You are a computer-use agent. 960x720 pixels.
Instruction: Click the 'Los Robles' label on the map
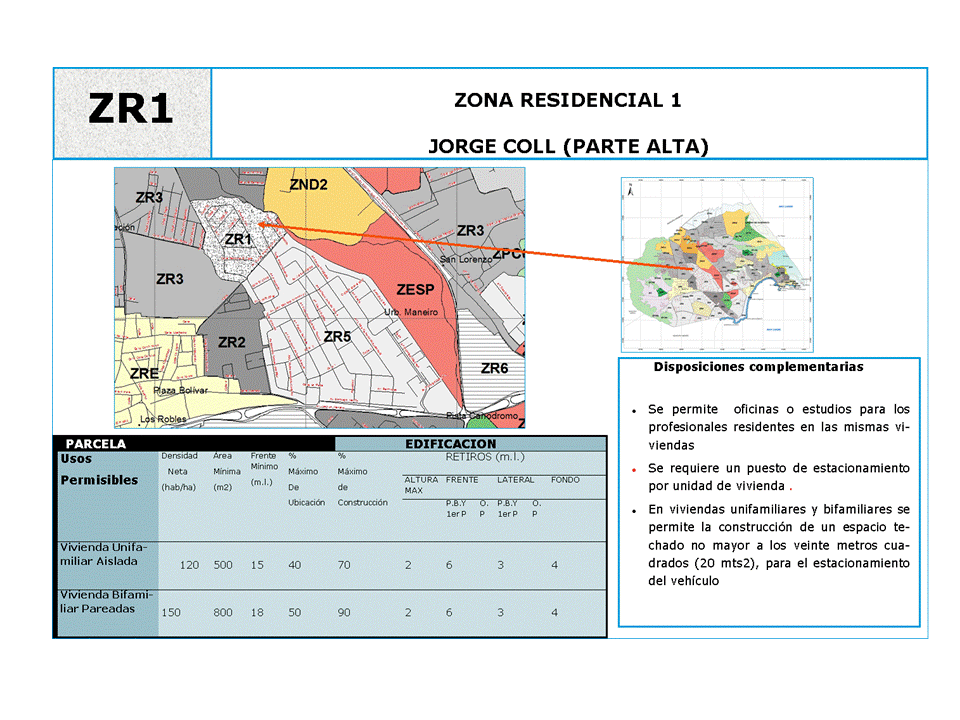click(163, 419)
